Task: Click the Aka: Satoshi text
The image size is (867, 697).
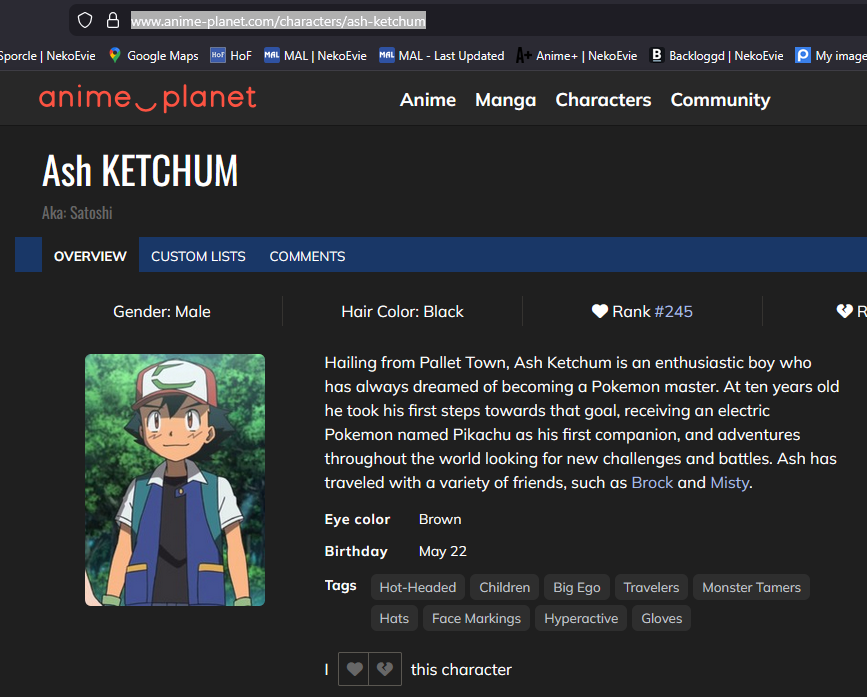Action: [77, 213]
